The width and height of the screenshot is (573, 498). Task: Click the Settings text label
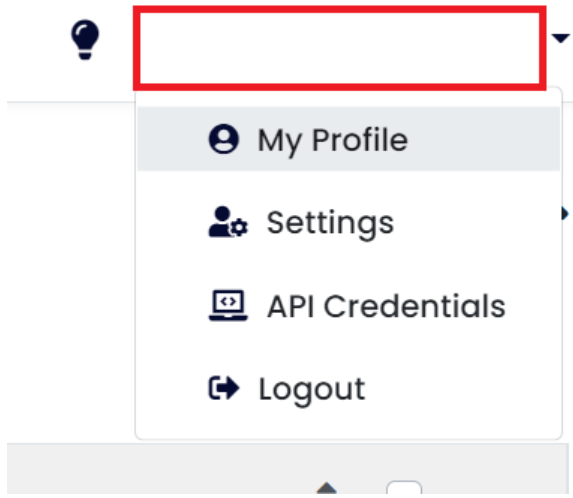pos(330,224)
